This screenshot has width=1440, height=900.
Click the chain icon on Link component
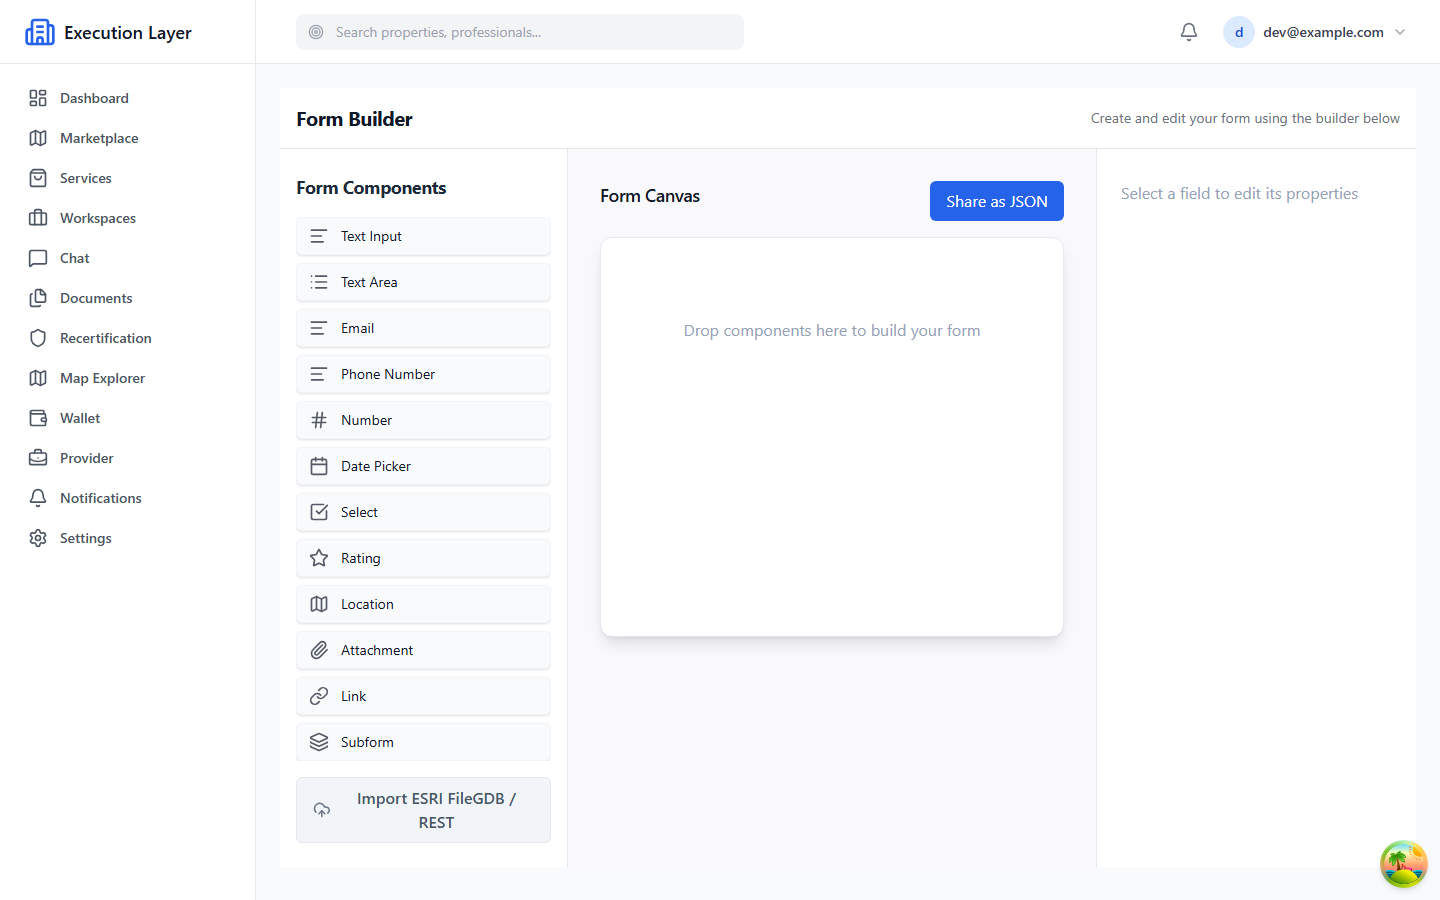319,696
